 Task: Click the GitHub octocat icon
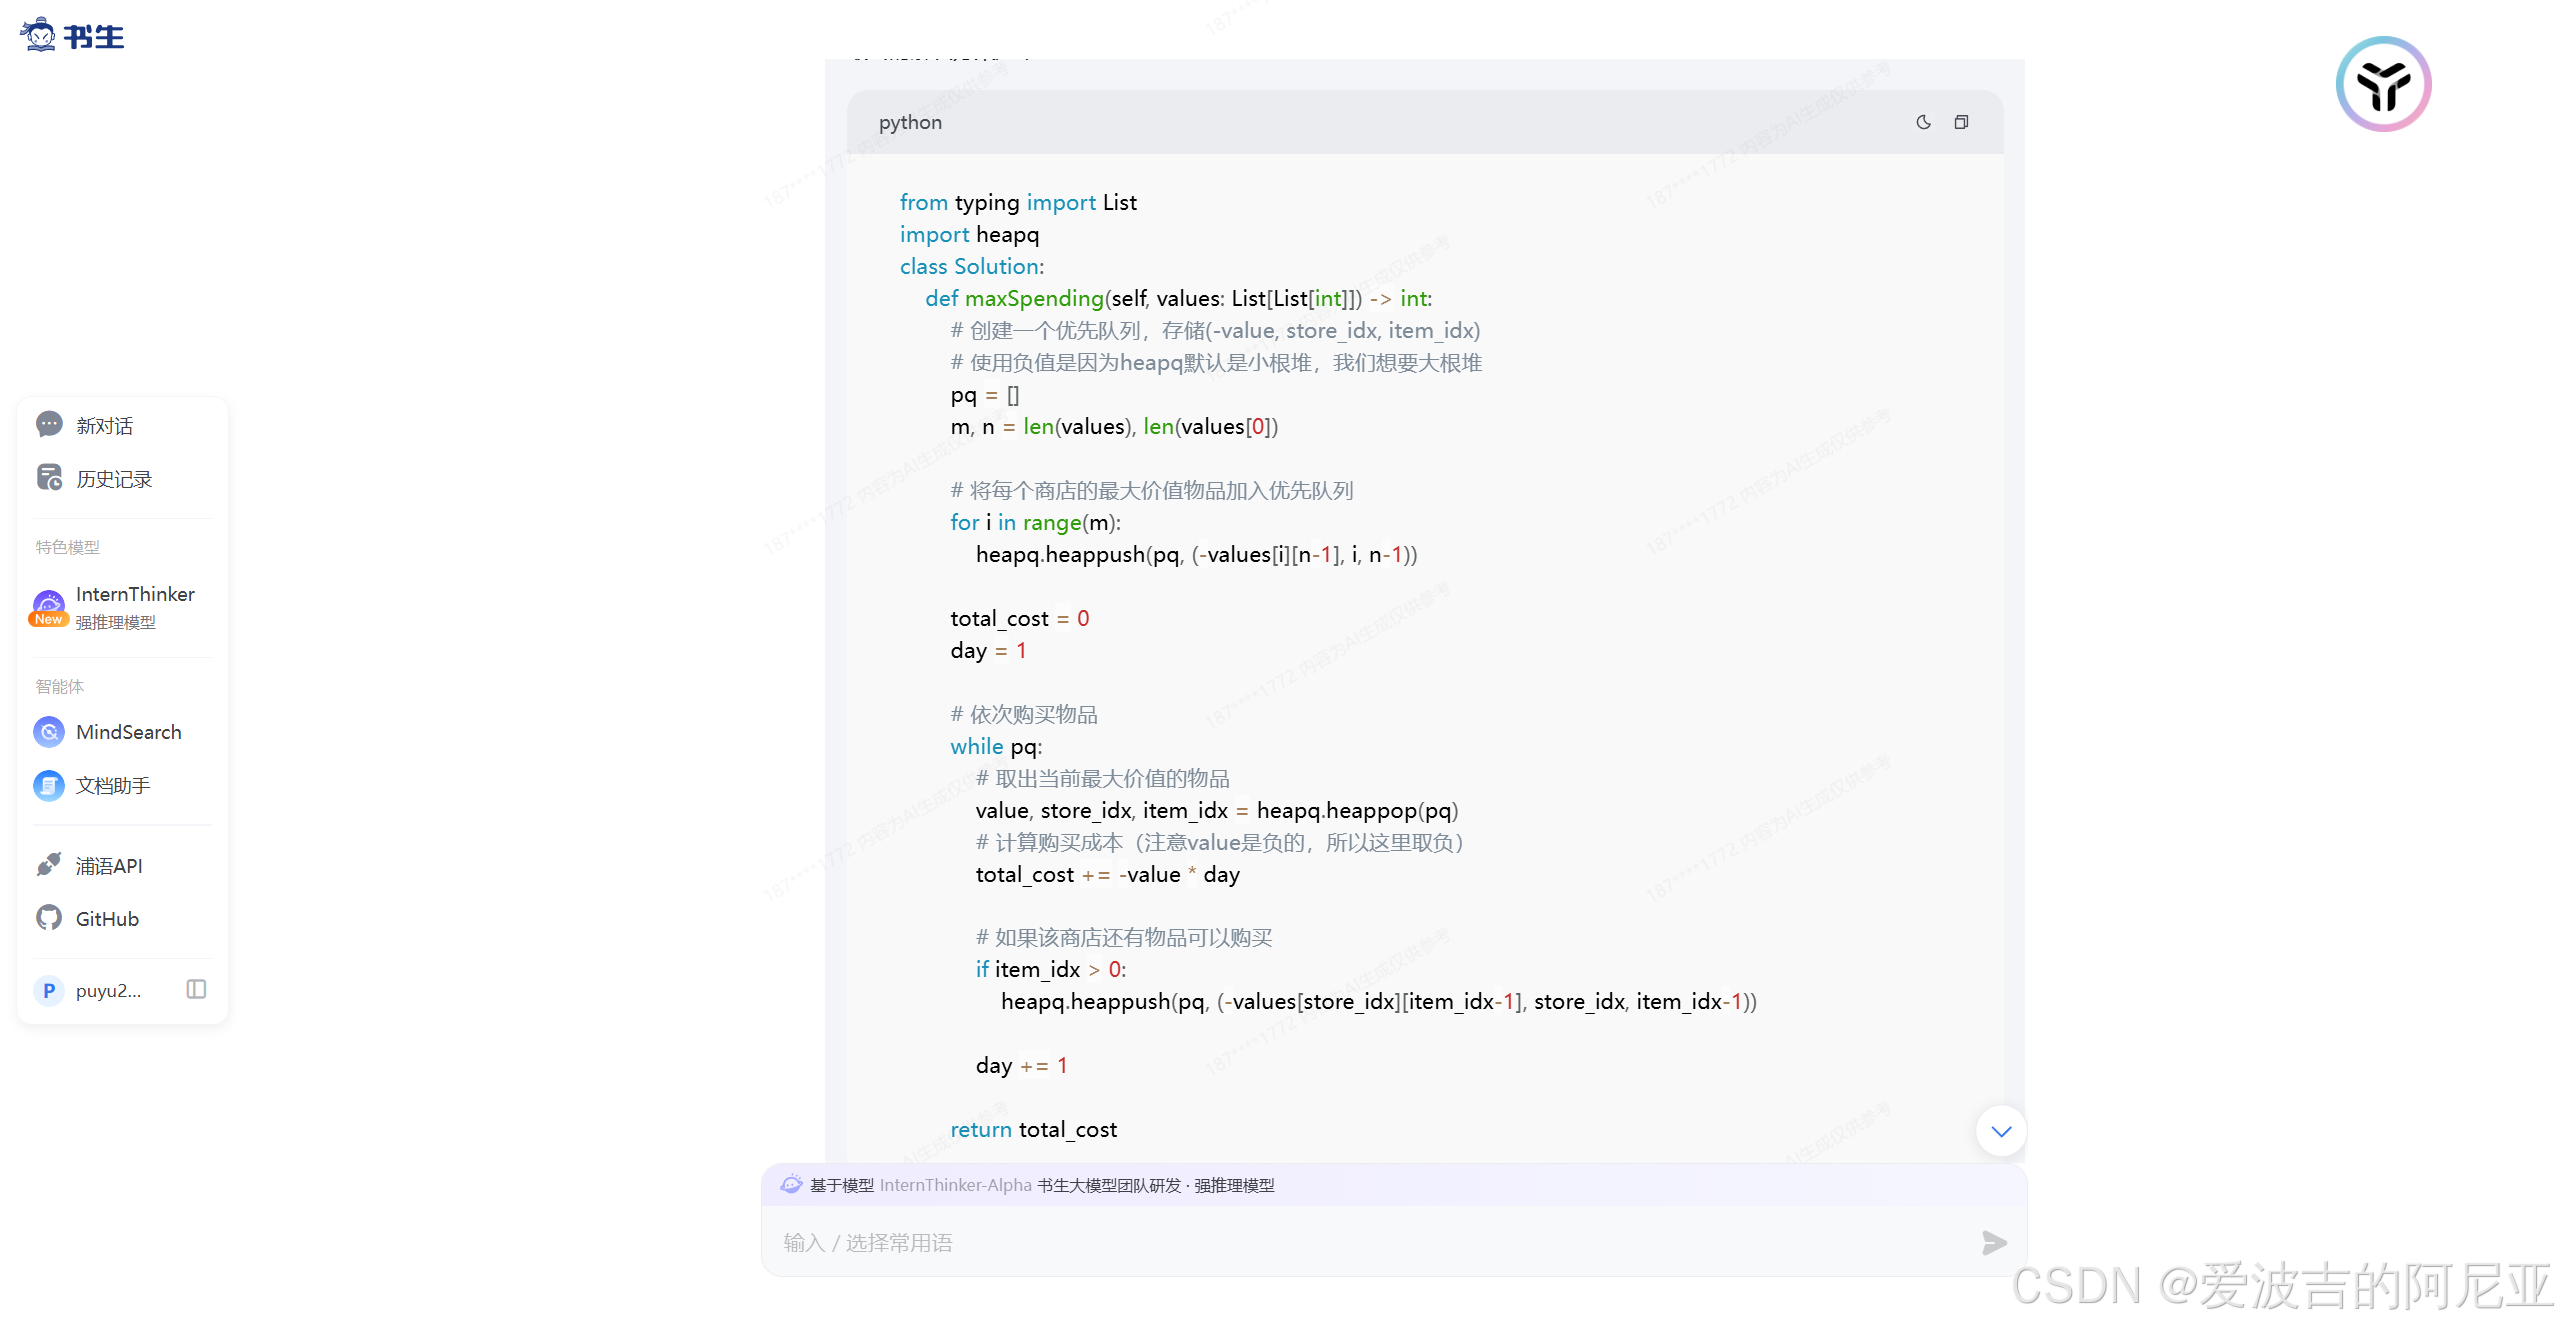click(49, 918)
